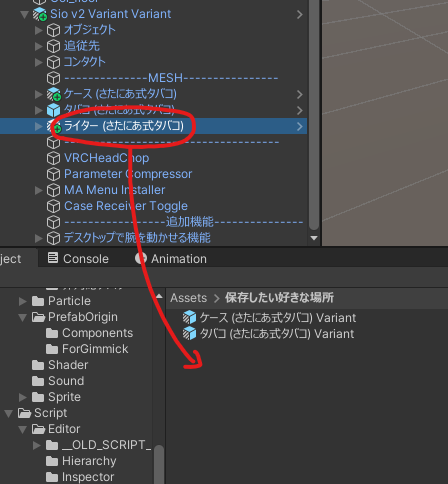
Task: Click the Console tab icon
Action: tap(53, 258)
